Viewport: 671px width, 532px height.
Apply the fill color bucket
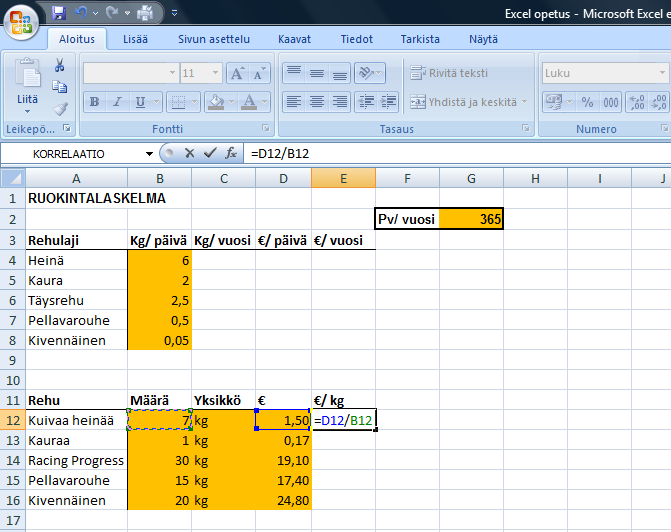tap(216, 102)
